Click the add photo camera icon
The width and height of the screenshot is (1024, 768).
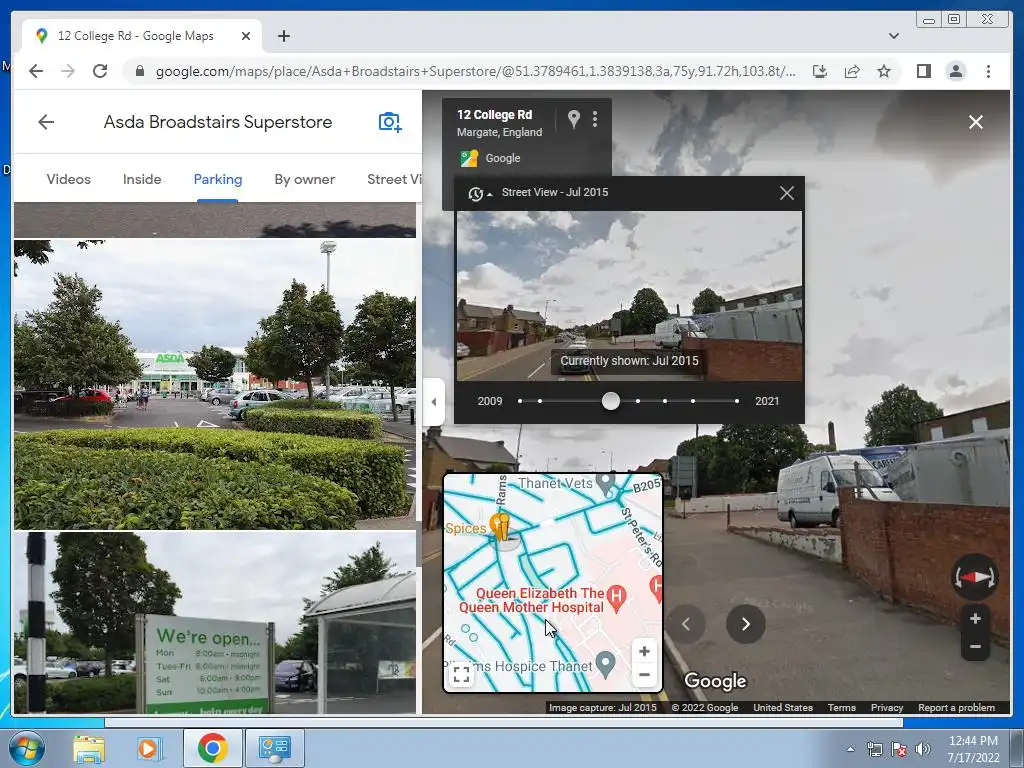click(x=390, y=121)
